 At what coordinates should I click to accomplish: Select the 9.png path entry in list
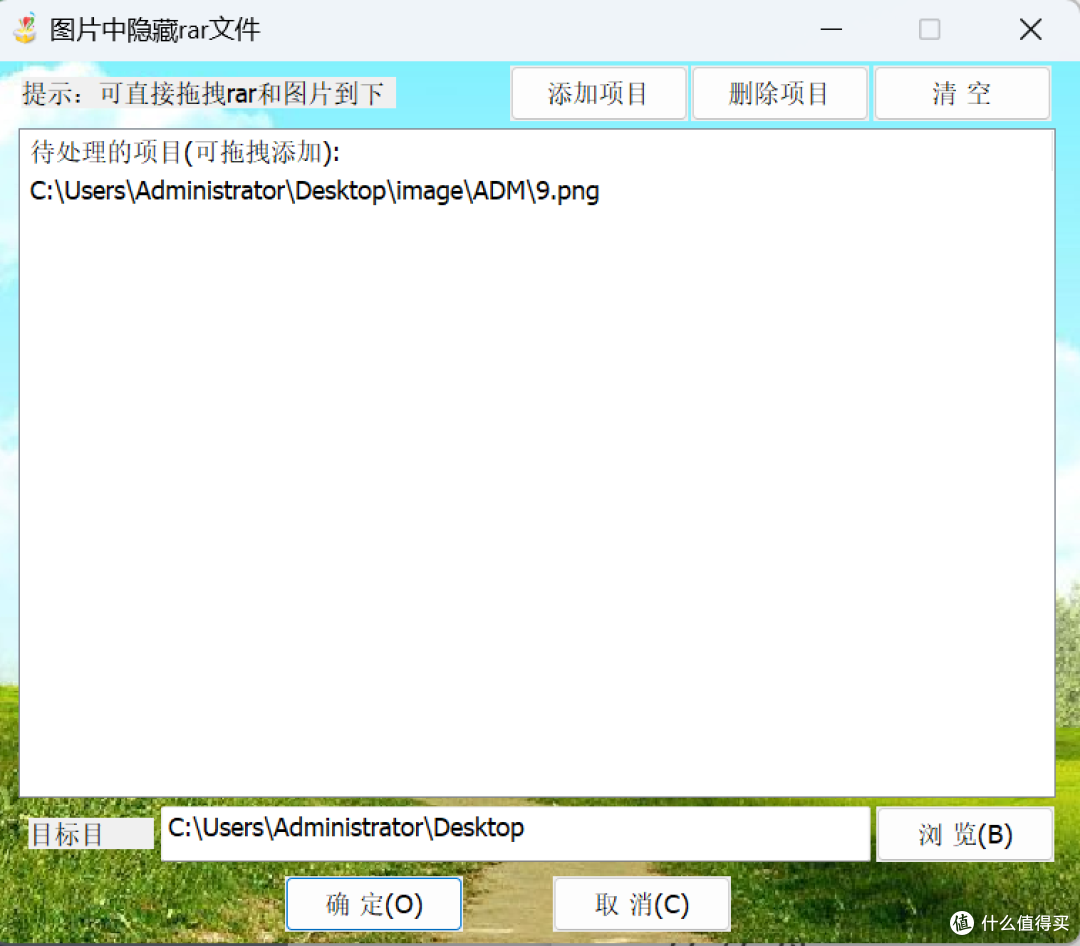[314, 191]
